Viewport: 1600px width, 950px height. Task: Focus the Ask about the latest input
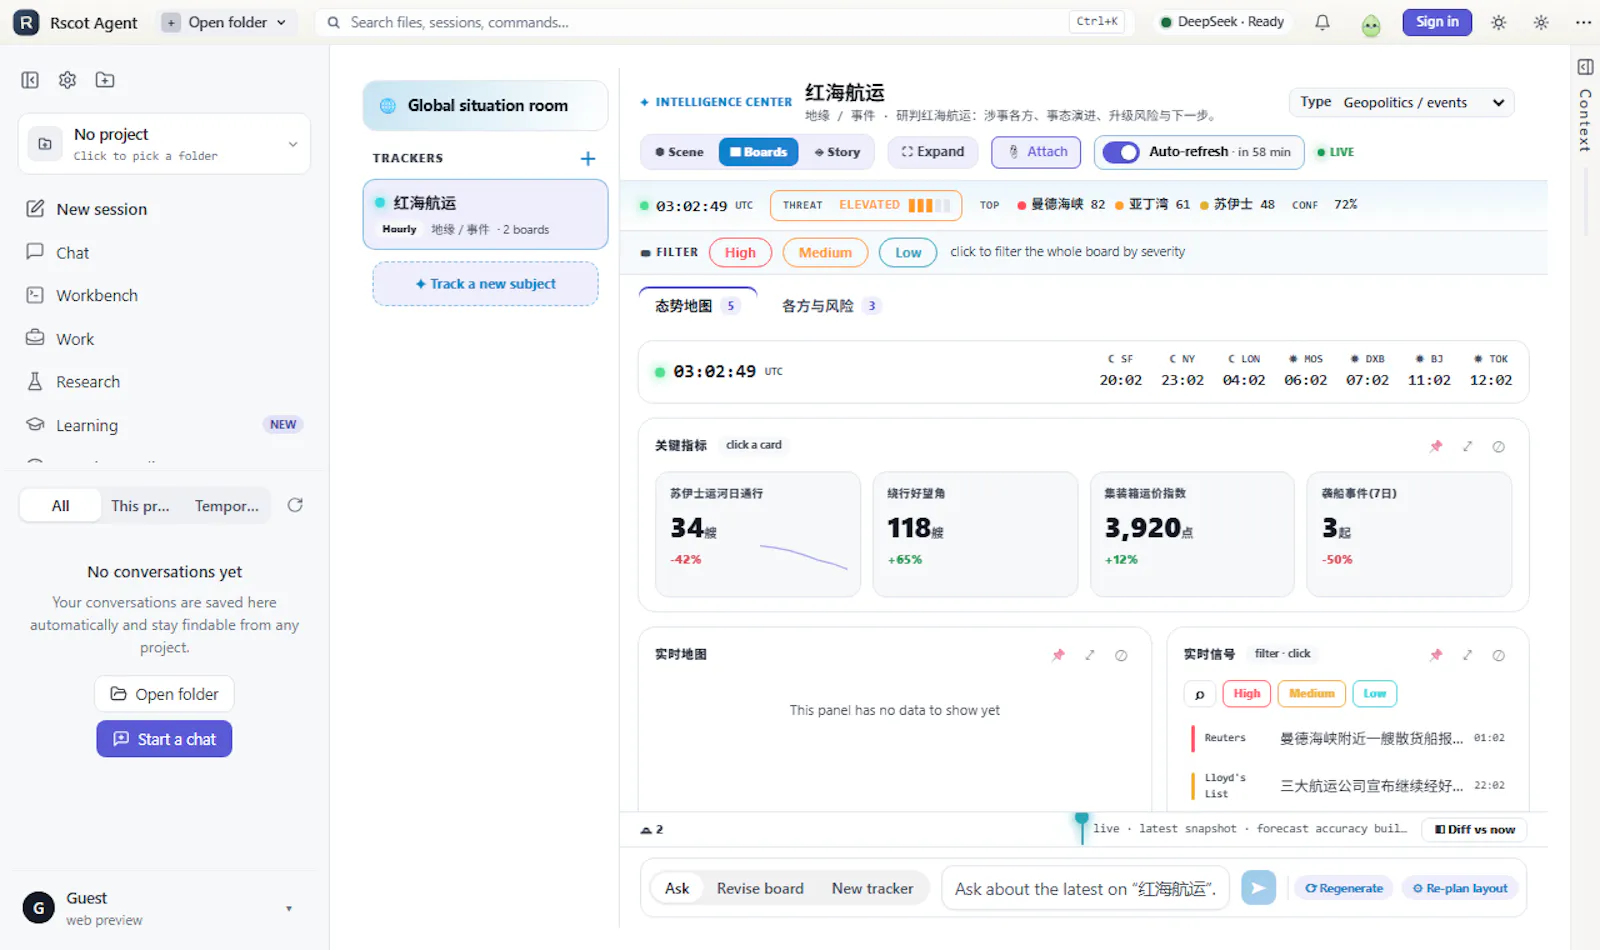tap(1086, 888)
